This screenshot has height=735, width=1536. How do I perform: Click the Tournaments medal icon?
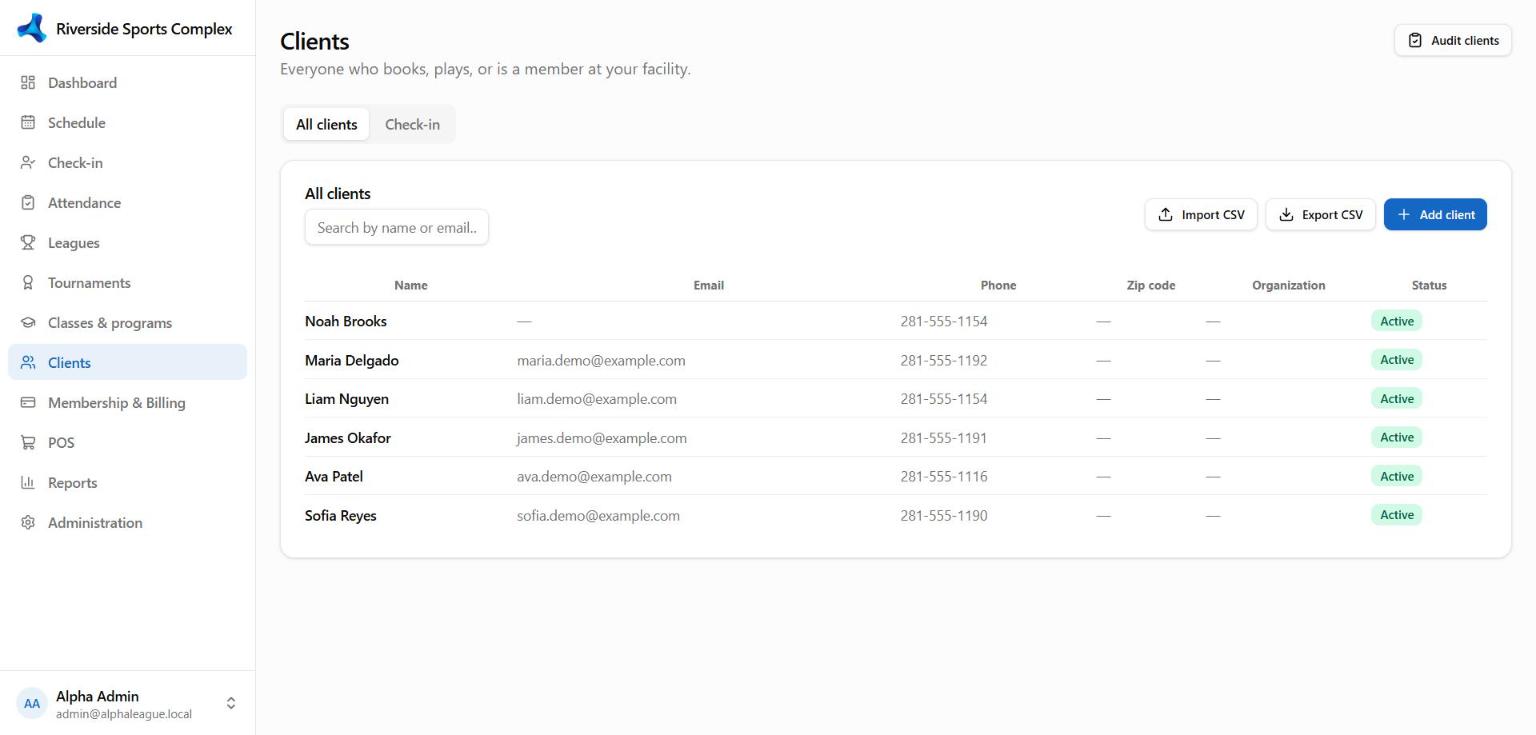28,283
